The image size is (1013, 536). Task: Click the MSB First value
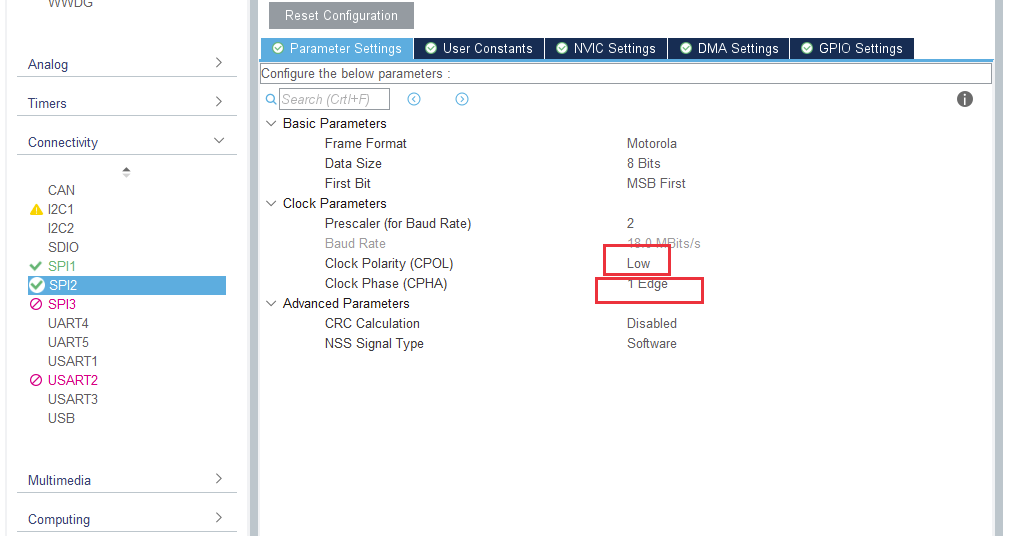[656, 183]
